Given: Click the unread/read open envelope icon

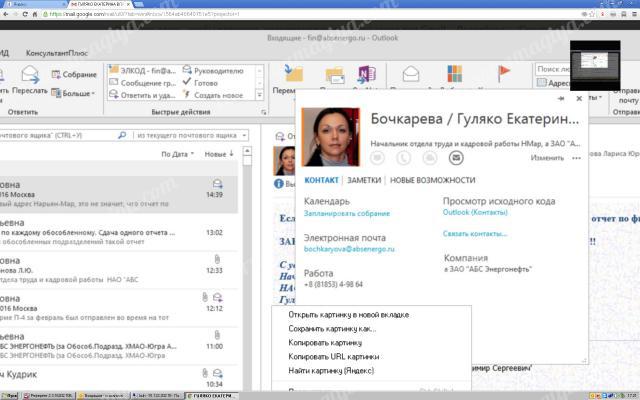Looking at the screenshot, I should [411, 74].
